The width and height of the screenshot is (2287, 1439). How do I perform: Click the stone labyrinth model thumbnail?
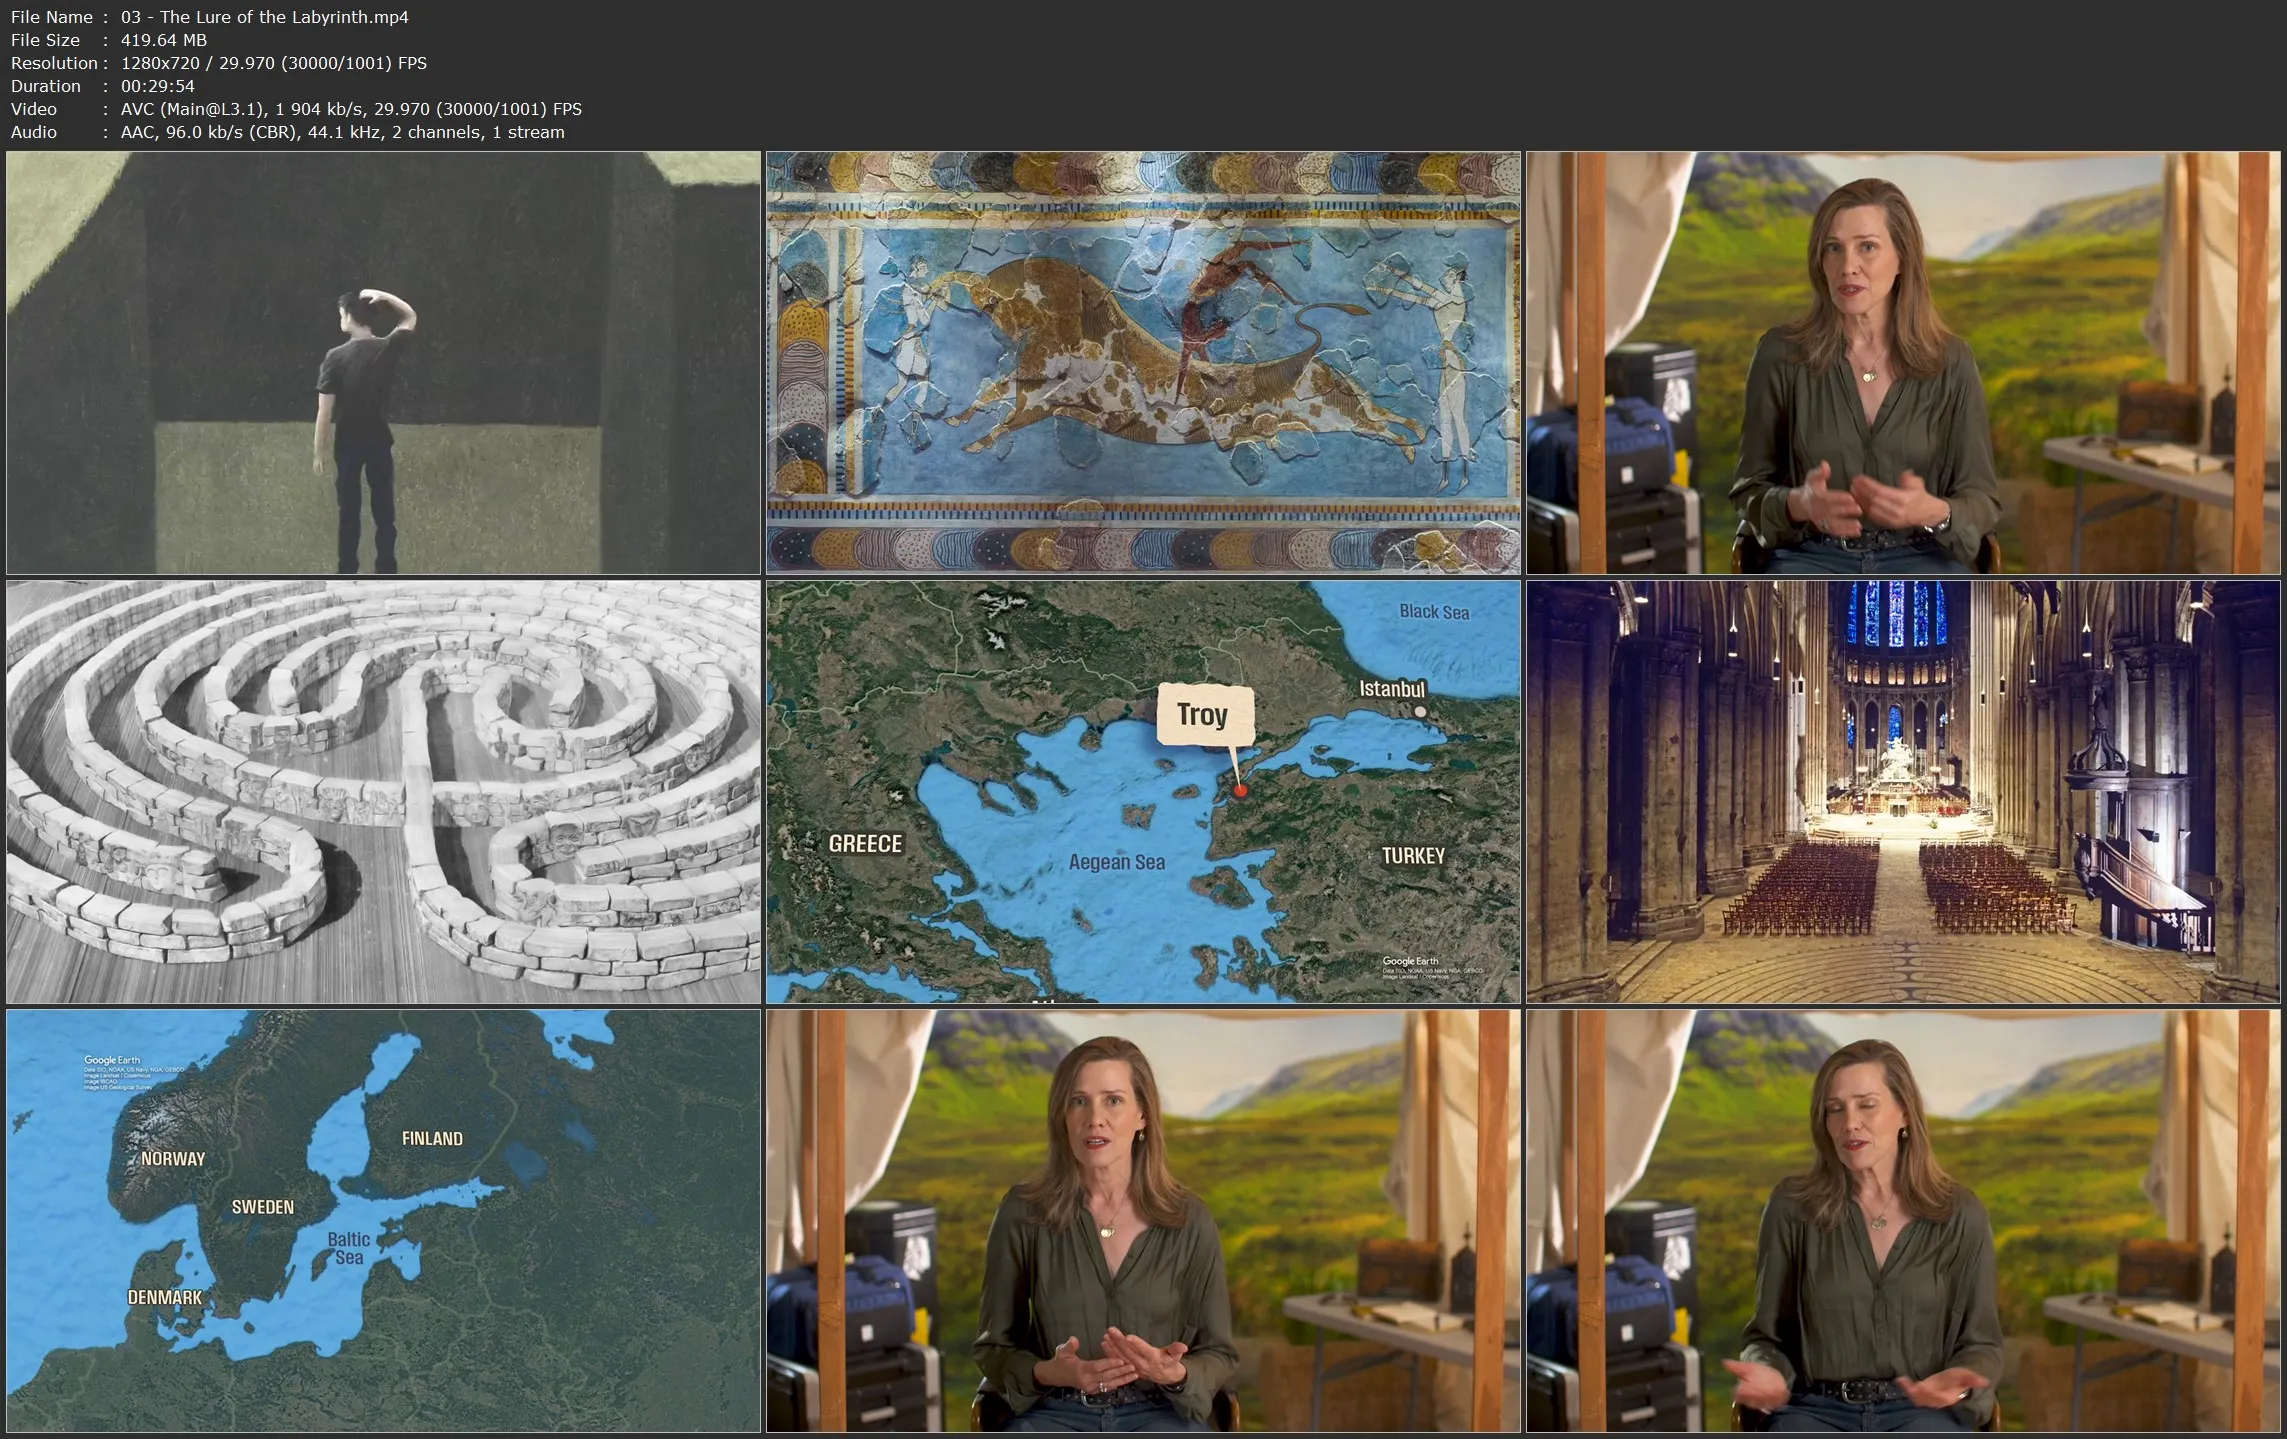[x=383, y=791]
